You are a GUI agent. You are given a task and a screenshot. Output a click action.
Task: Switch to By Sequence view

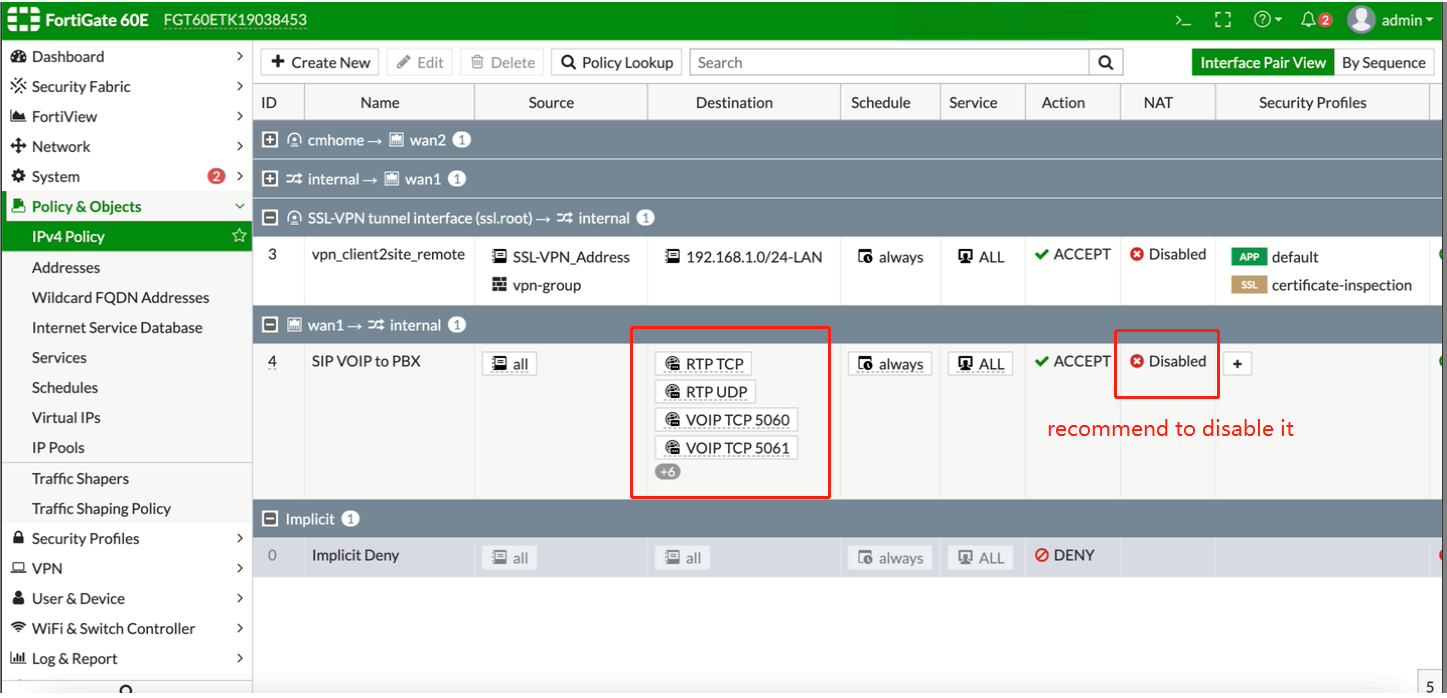pyautogui.click(x=1384, y=62)
